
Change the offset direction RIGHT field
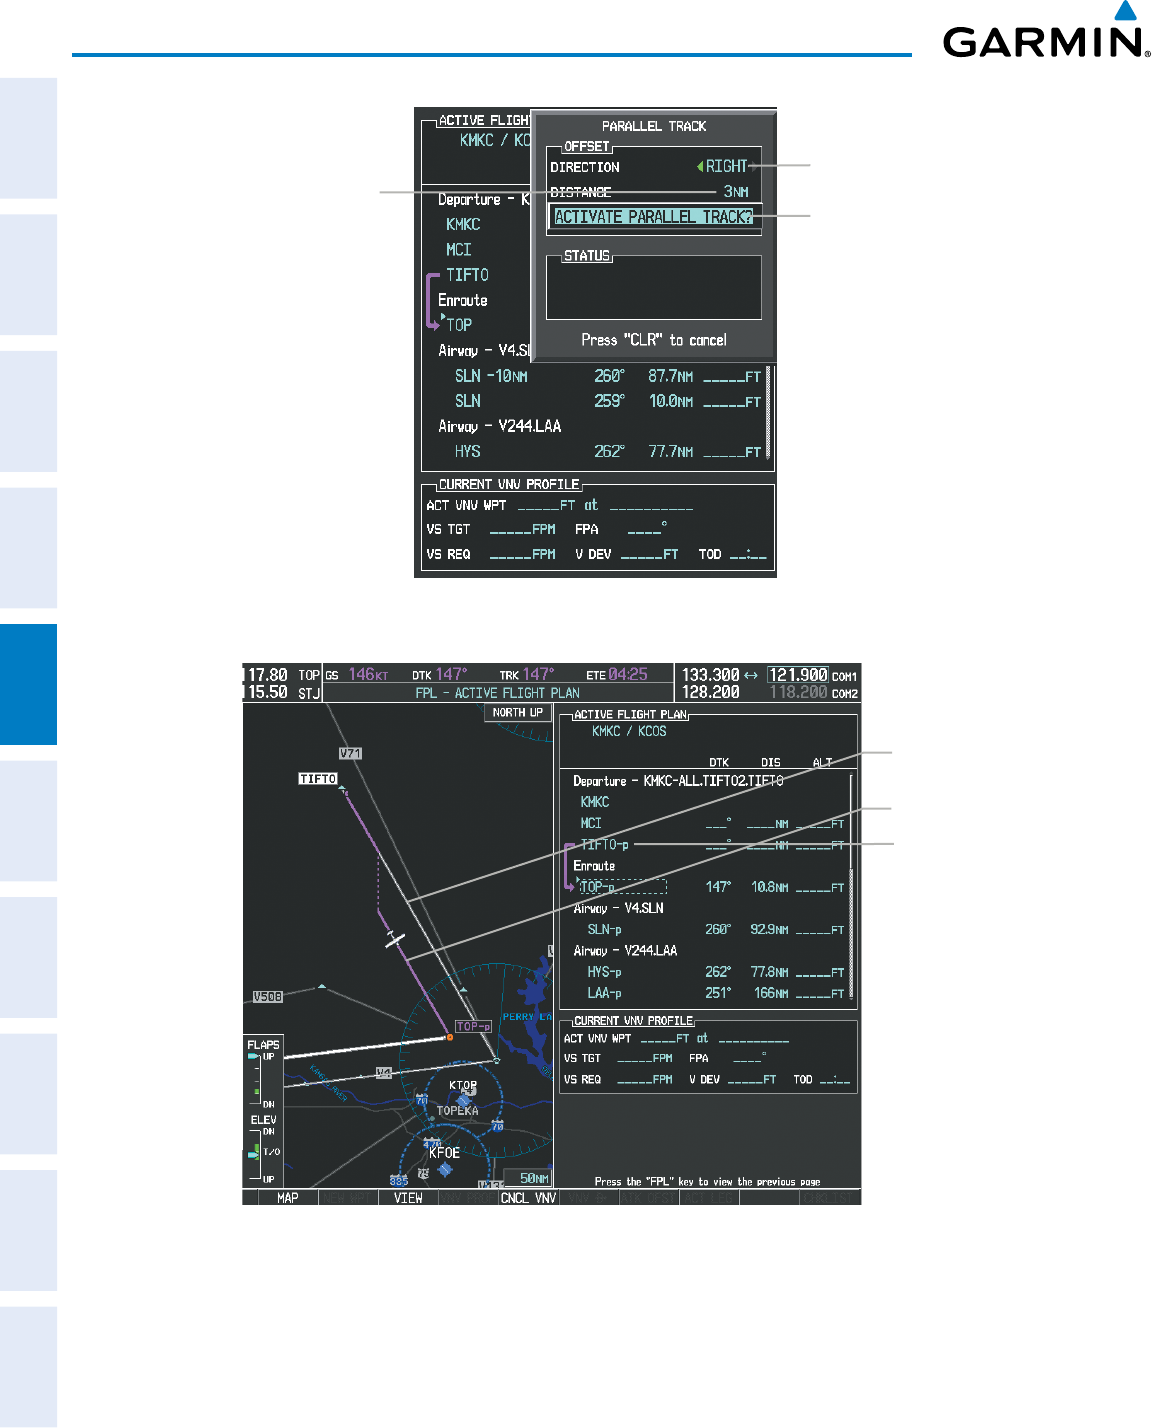click(x=727, y=166)
